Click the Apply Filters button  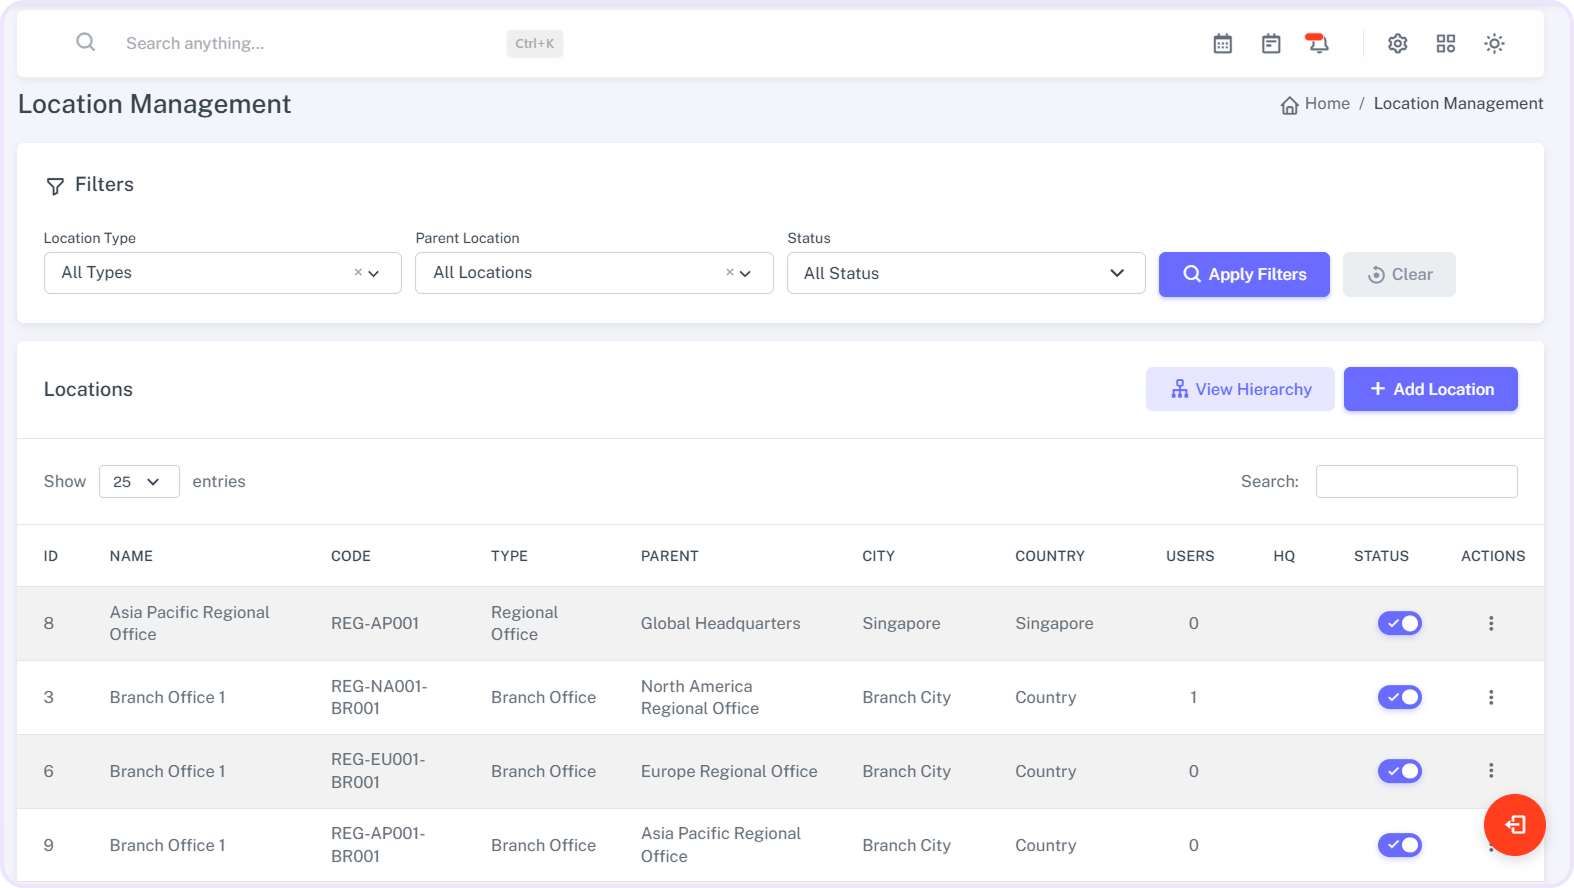[1243, 274]
